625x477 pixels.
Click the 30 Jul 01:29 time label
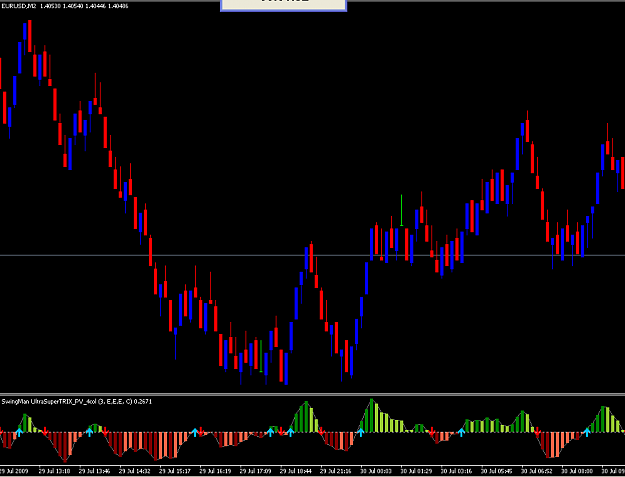417,471
